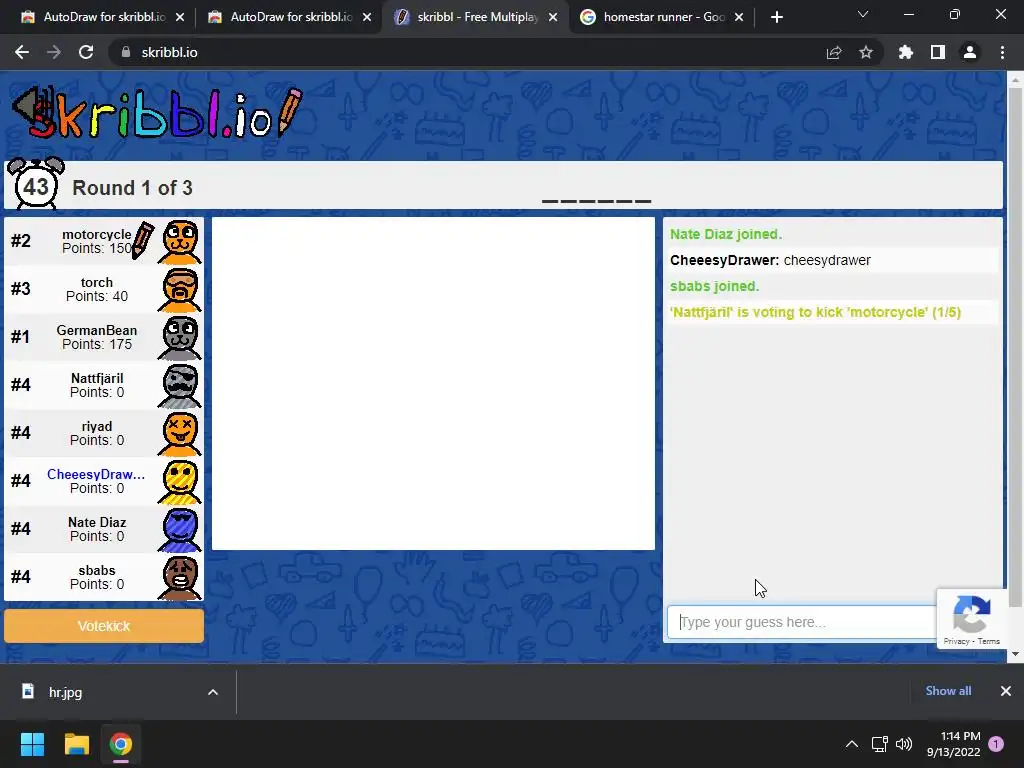The height and width of the screenshot is (768, 1024).
Task: Open the tab search dropdown arrow
Action: 863,14
